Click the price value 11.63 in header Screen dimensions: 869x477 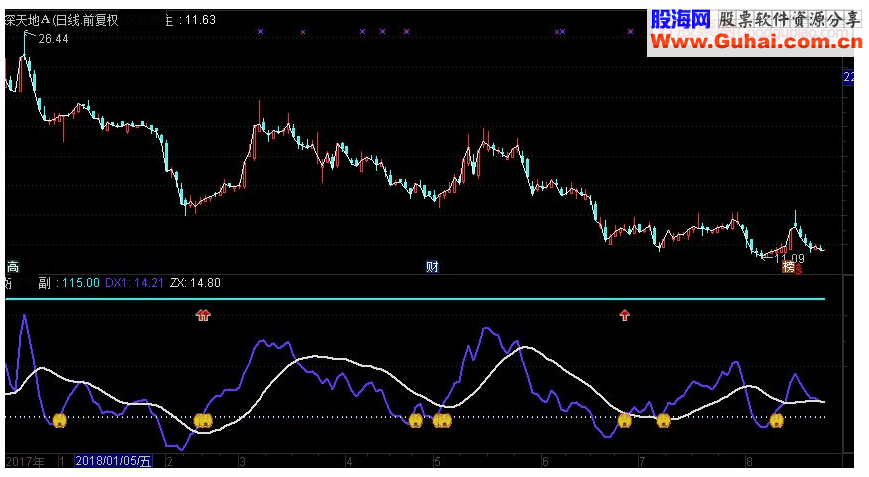[200, 20]
